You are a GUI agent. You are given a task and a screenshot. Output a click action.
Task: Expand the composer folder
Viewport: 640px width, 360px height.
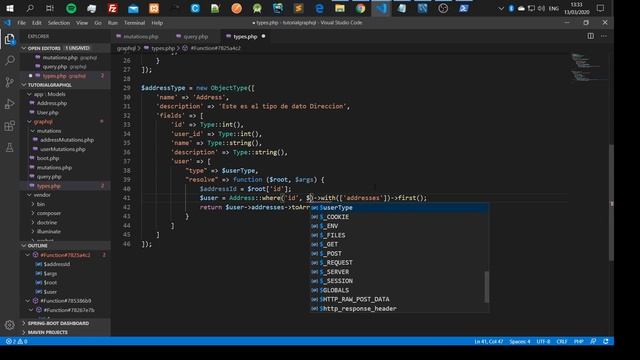(65, 213)
